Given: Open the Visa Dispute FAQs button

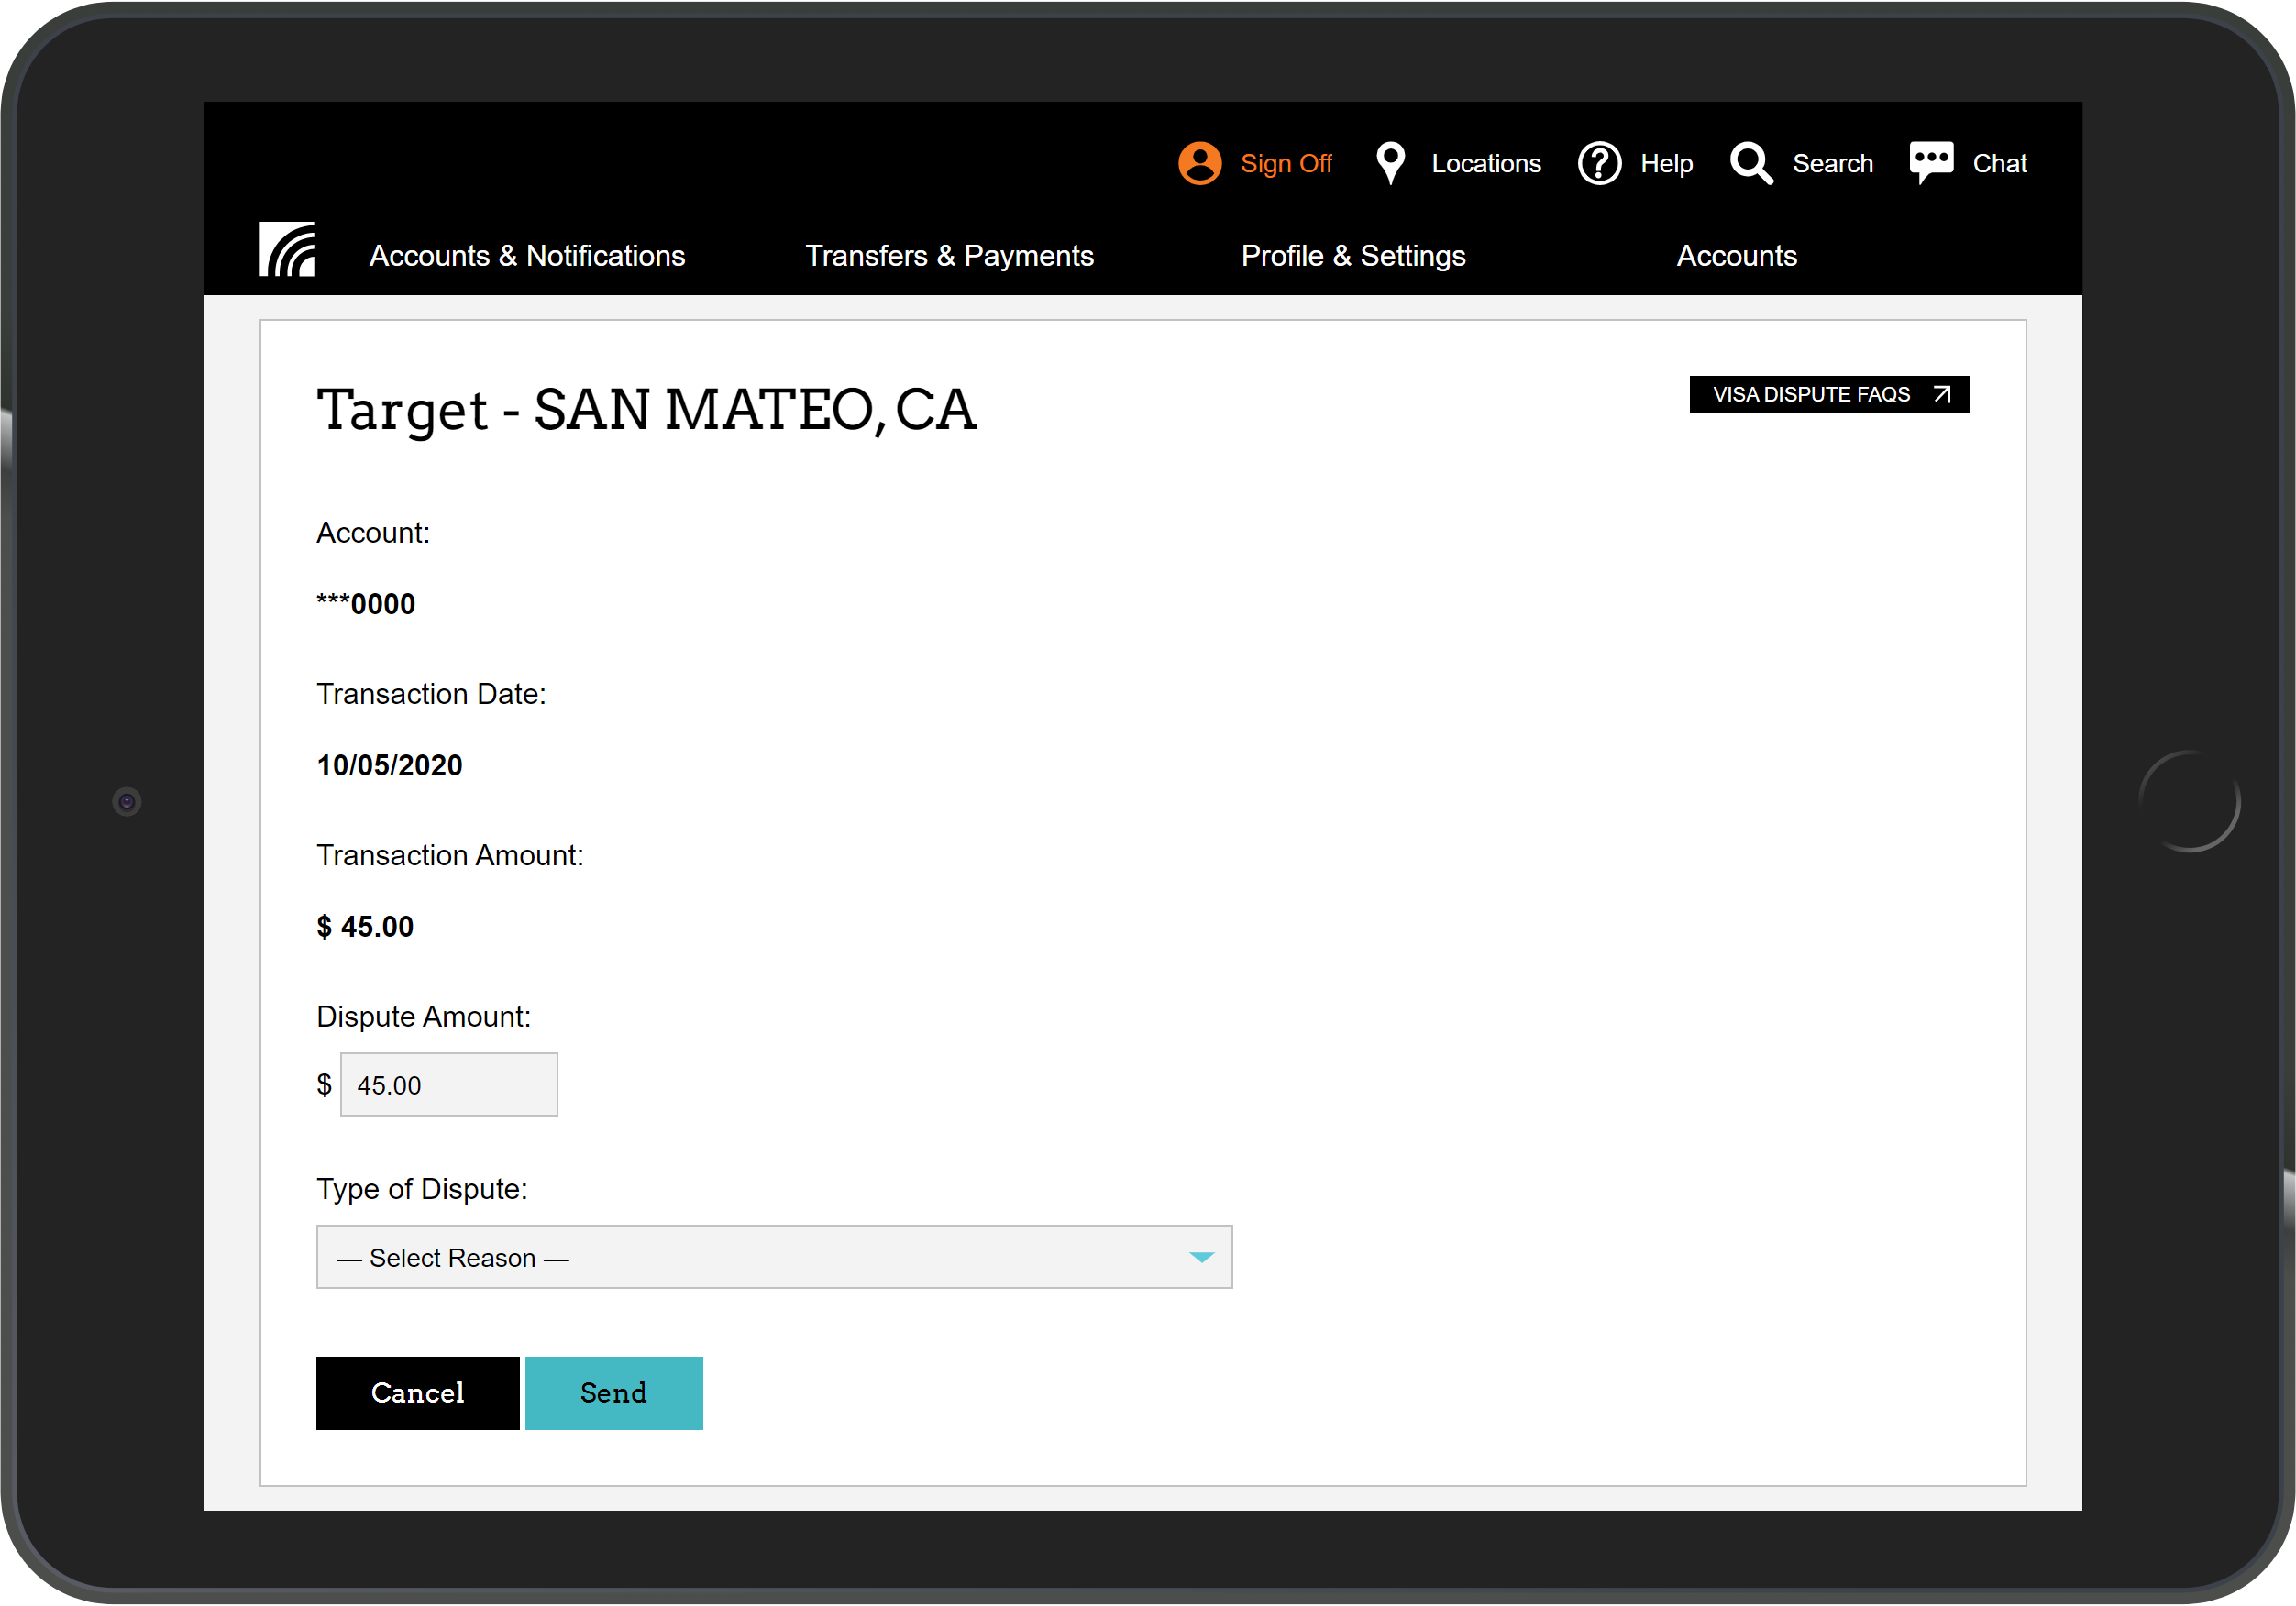Looking at the screenshot, I should 1829,394.
